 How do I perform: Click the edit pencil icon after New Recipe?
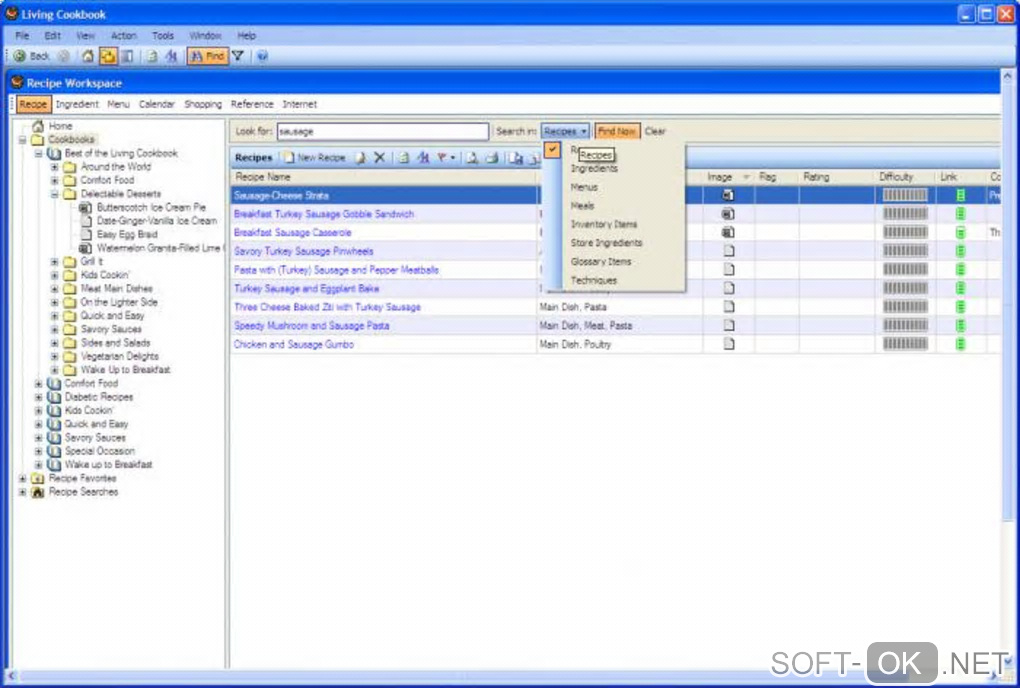pyautogui.click(x=360, y=158)
